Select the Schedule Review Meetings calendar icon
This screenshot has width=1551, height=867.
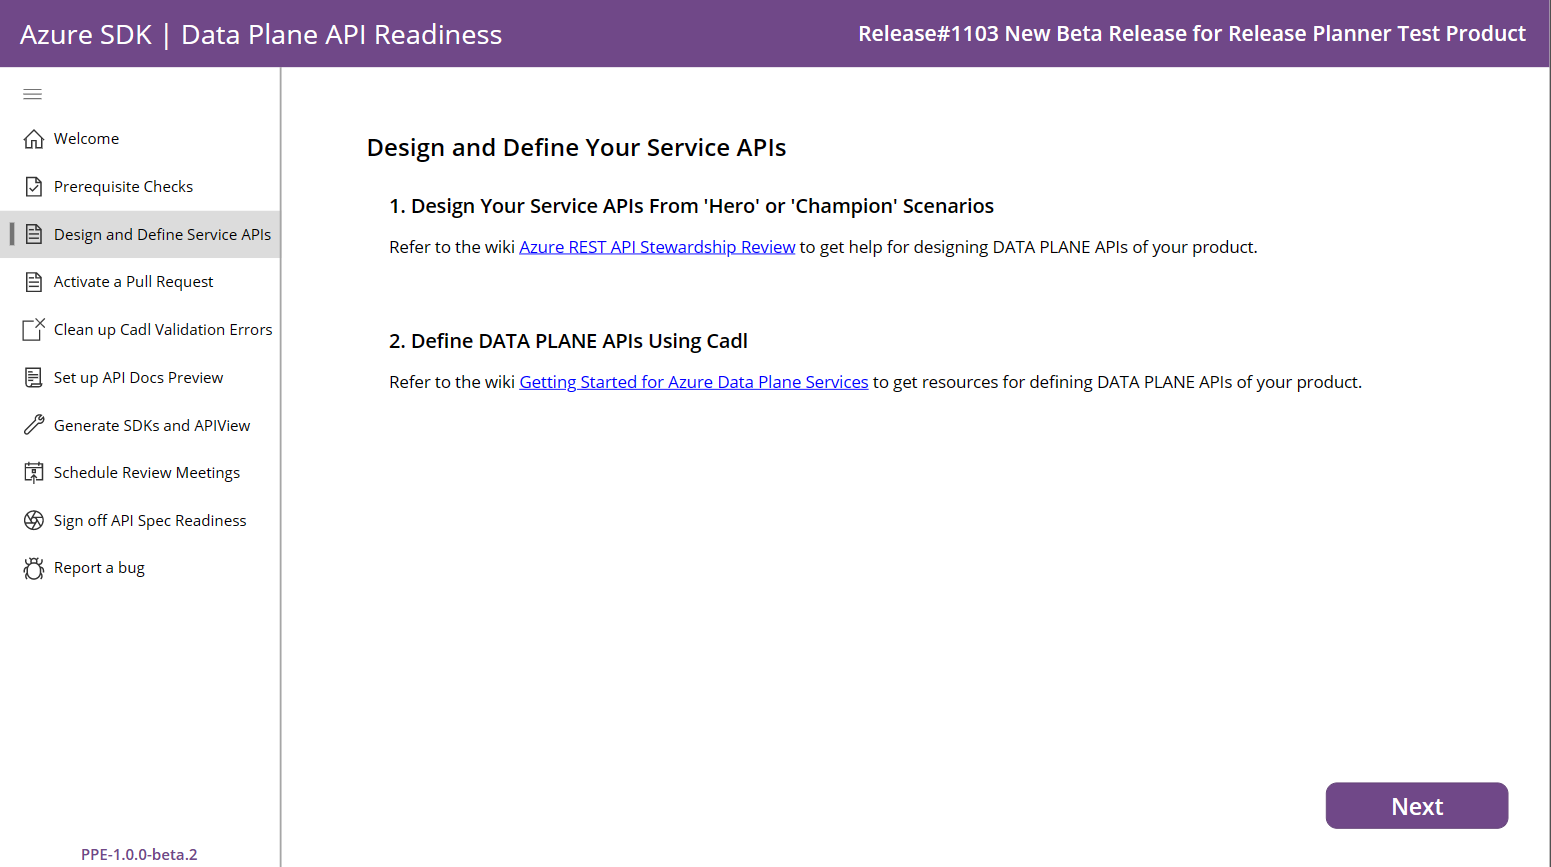32,472
